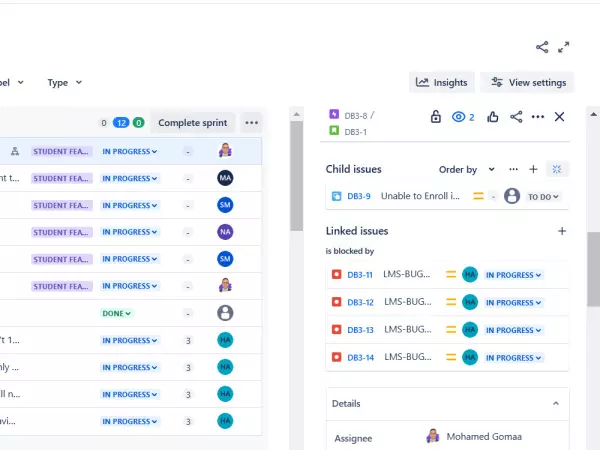The width and height of the screenshot is (600, 450).
Task: Change DB3-13 IN PROGRESS status dropdown
Action: coord(513,330)
